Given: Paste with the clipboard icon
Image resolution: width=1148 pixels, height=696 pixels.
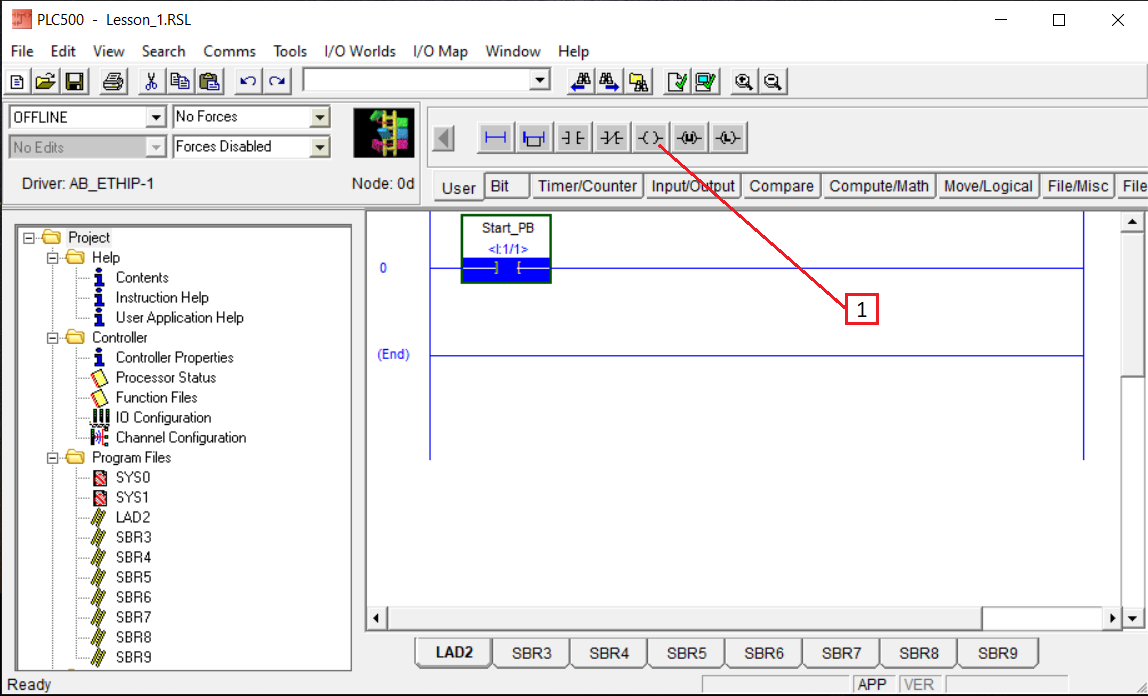Looking at the screenshot, I should coord(209,81).
